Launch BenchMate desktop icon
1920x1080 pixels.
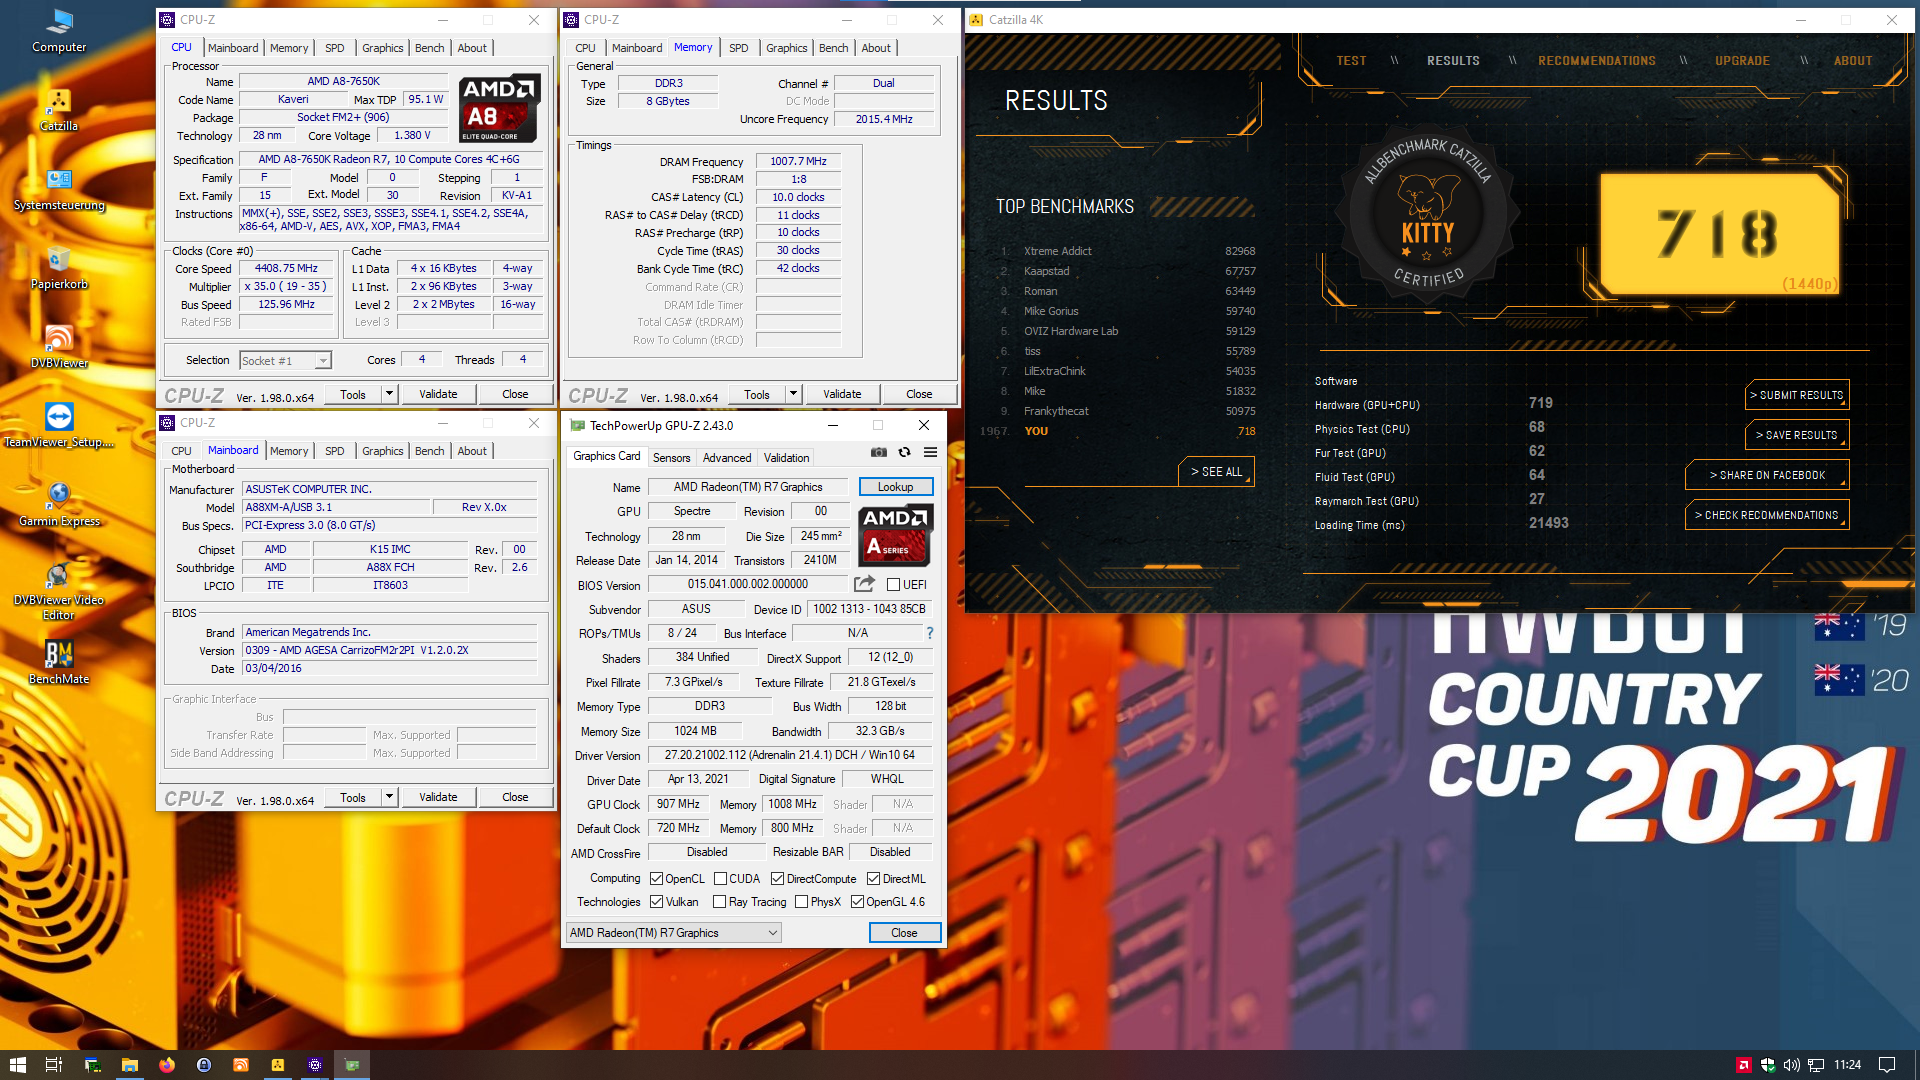coord(59,663)
